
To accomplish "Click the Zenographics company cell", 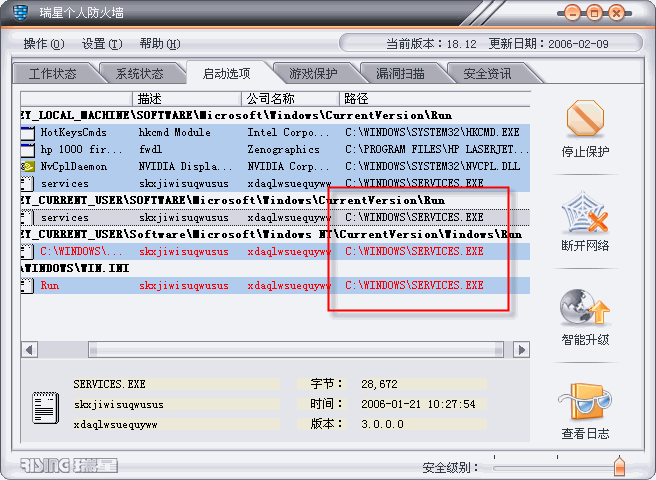I will (283, 149).
